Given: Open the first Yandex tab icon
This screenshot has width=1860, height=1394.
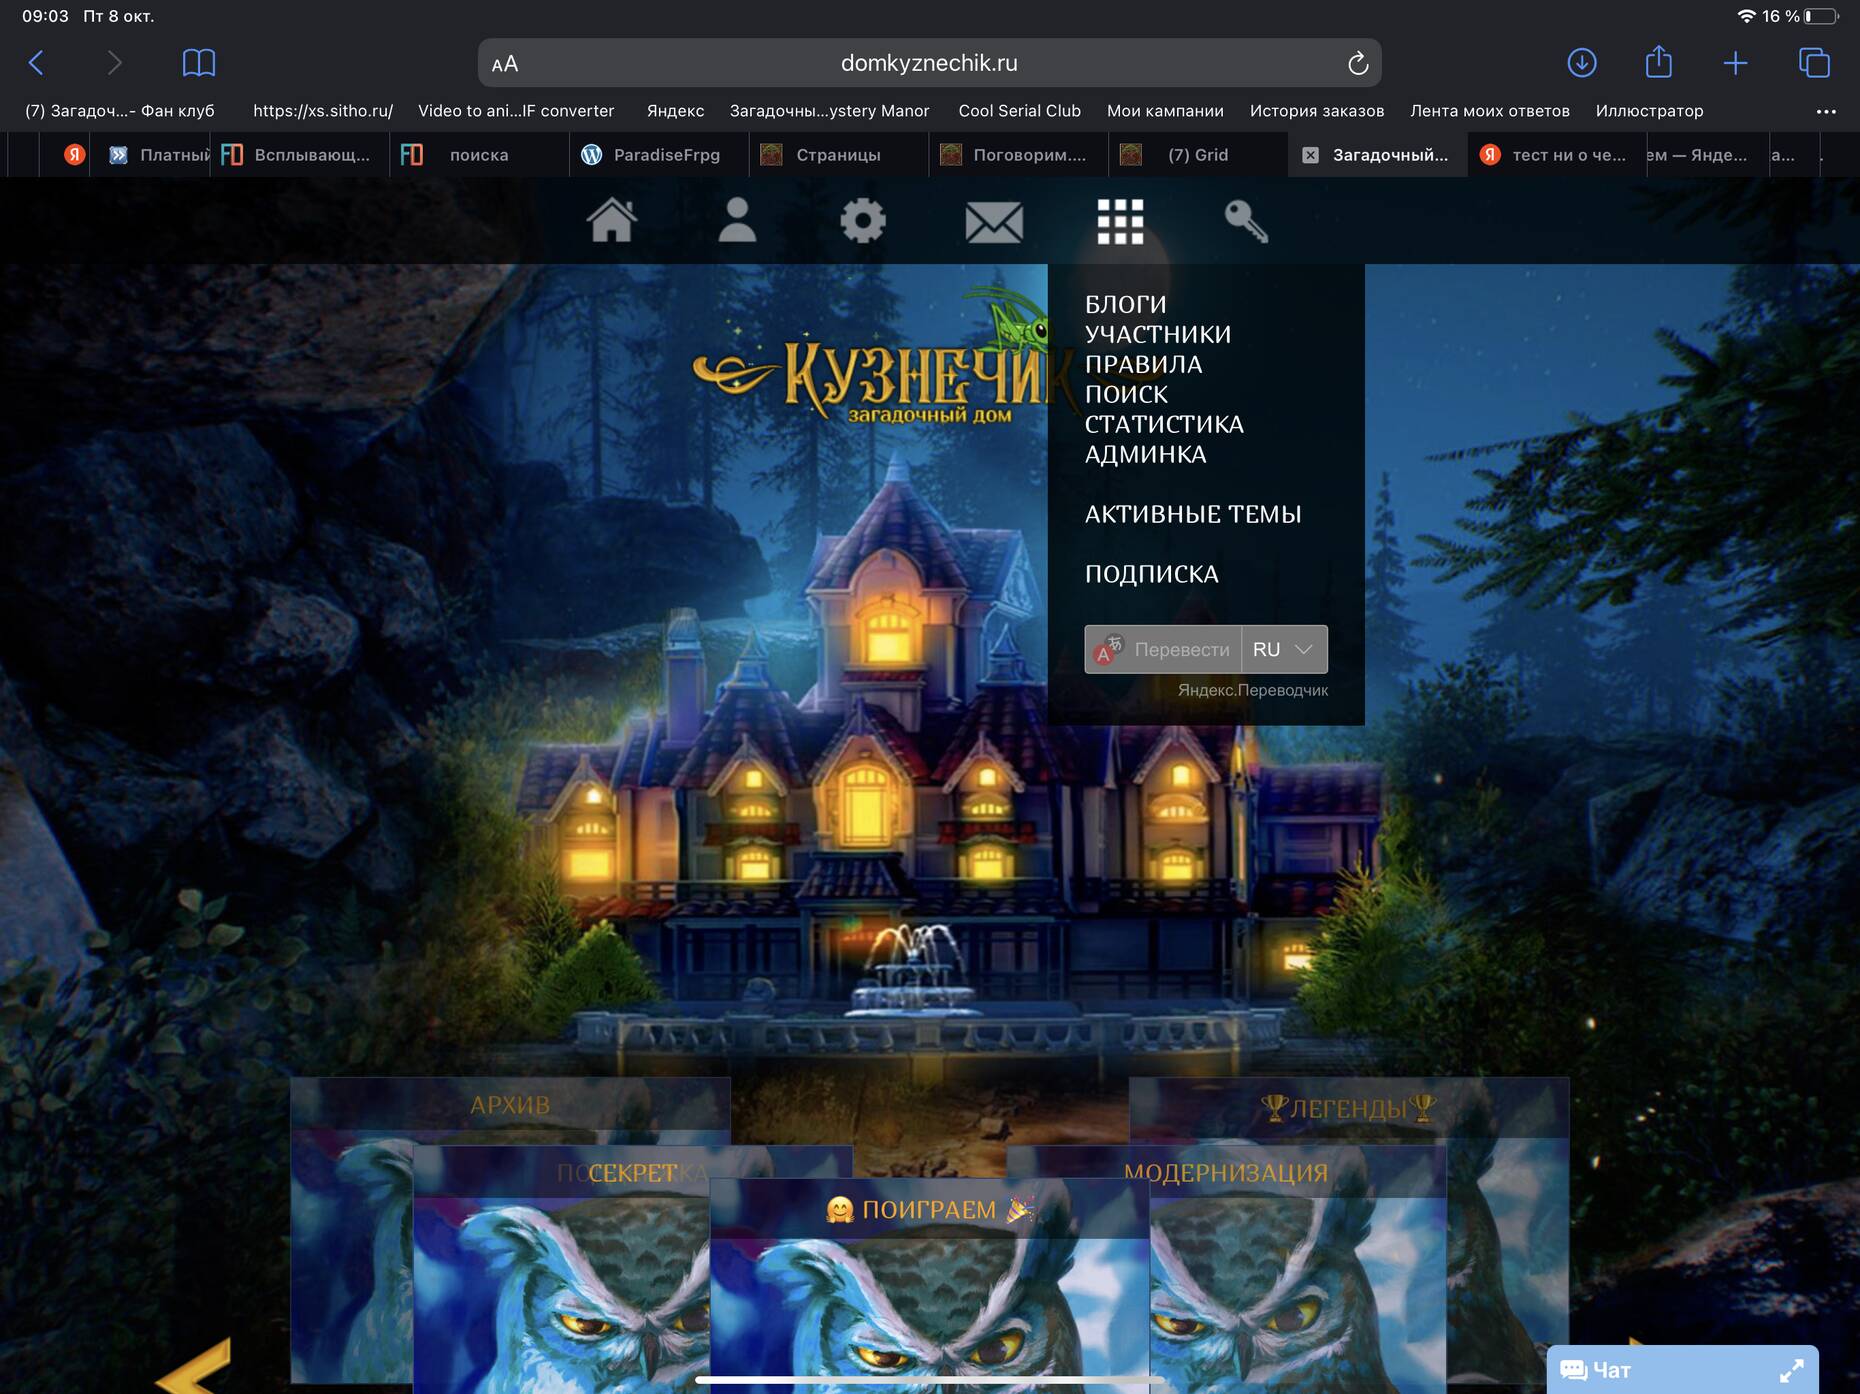Looking at the screenshot, I should click(74, 155).
